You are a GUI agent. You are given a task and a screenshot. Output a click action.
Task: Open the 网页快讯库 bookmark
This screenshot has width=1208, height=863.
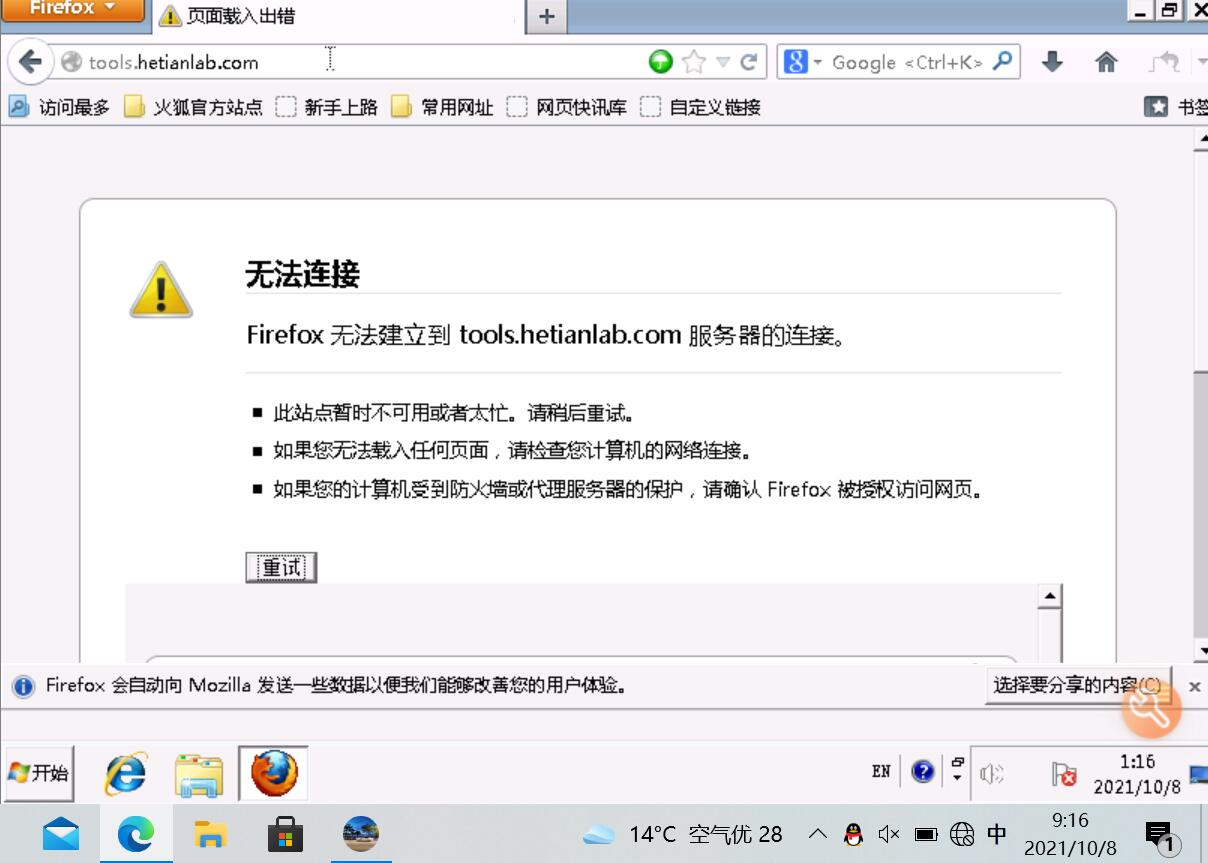point(567,107)
